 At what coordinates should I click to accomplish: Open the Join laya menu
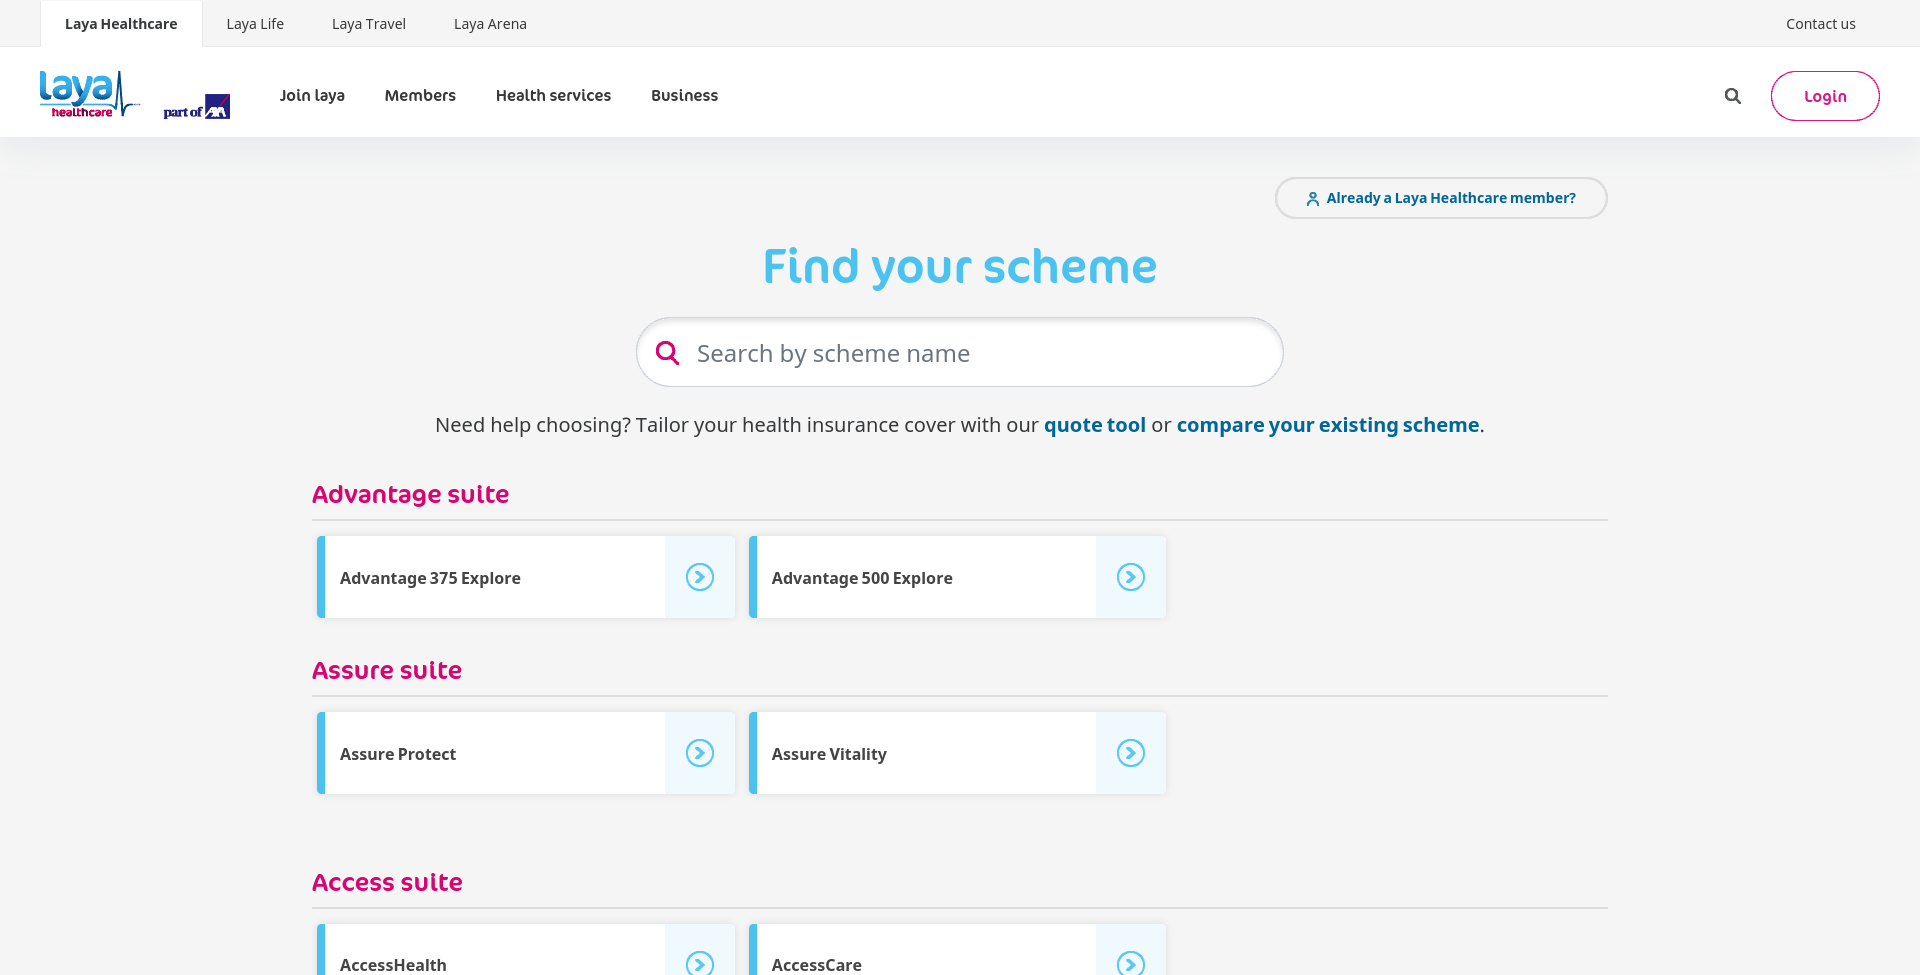(312, 95)
